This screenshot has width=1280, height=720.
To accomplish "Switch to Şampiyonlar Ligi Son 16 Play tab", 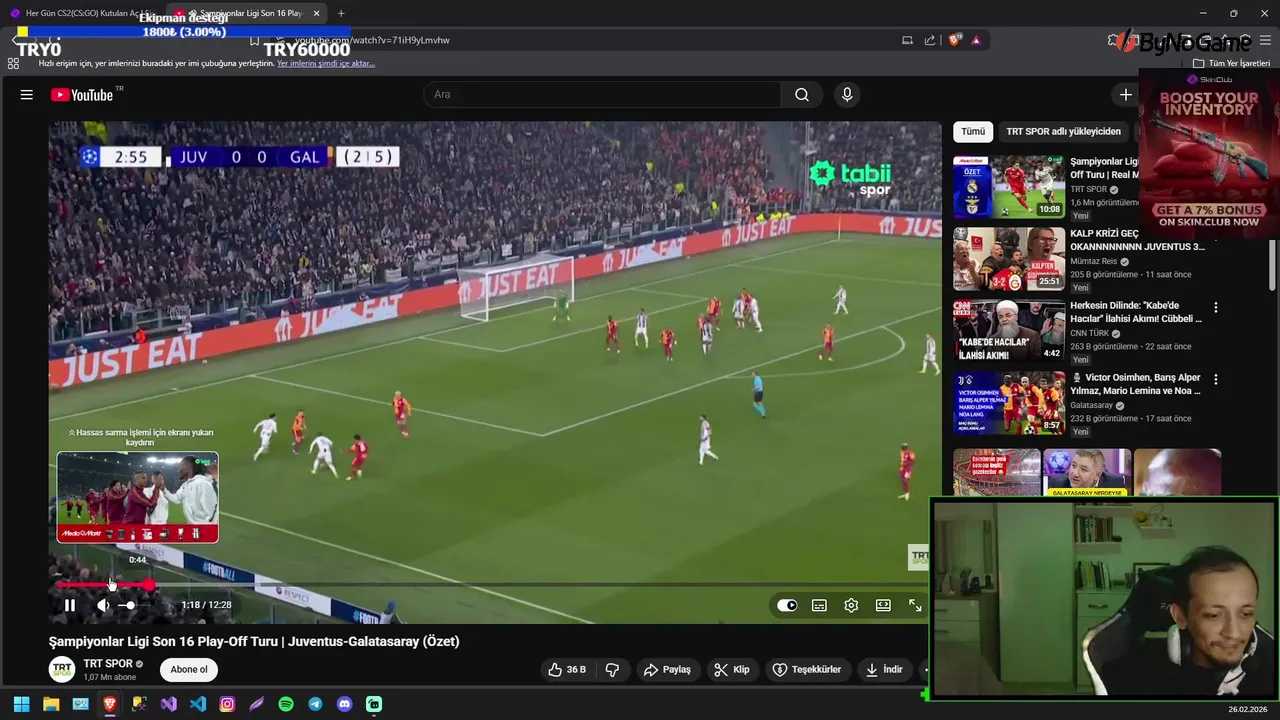I will 245,13.
